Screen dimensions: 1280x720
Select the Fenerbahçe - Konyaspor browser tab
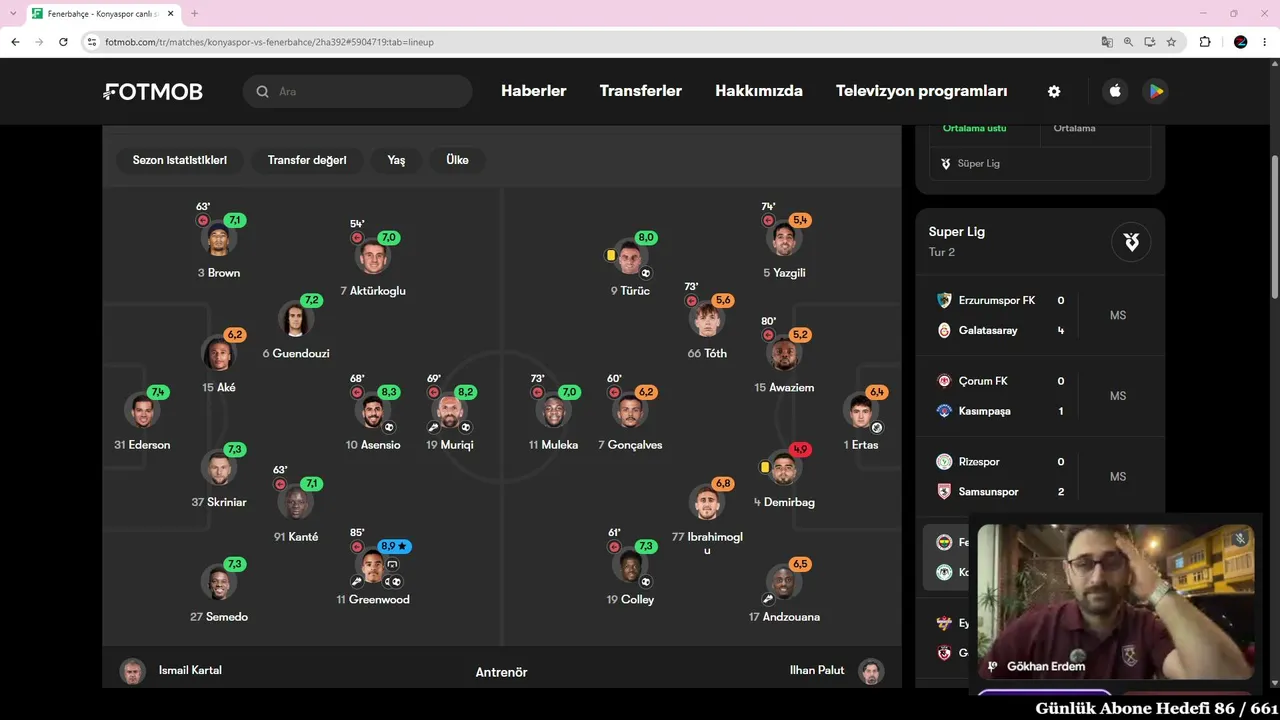(x=103, y=14)
